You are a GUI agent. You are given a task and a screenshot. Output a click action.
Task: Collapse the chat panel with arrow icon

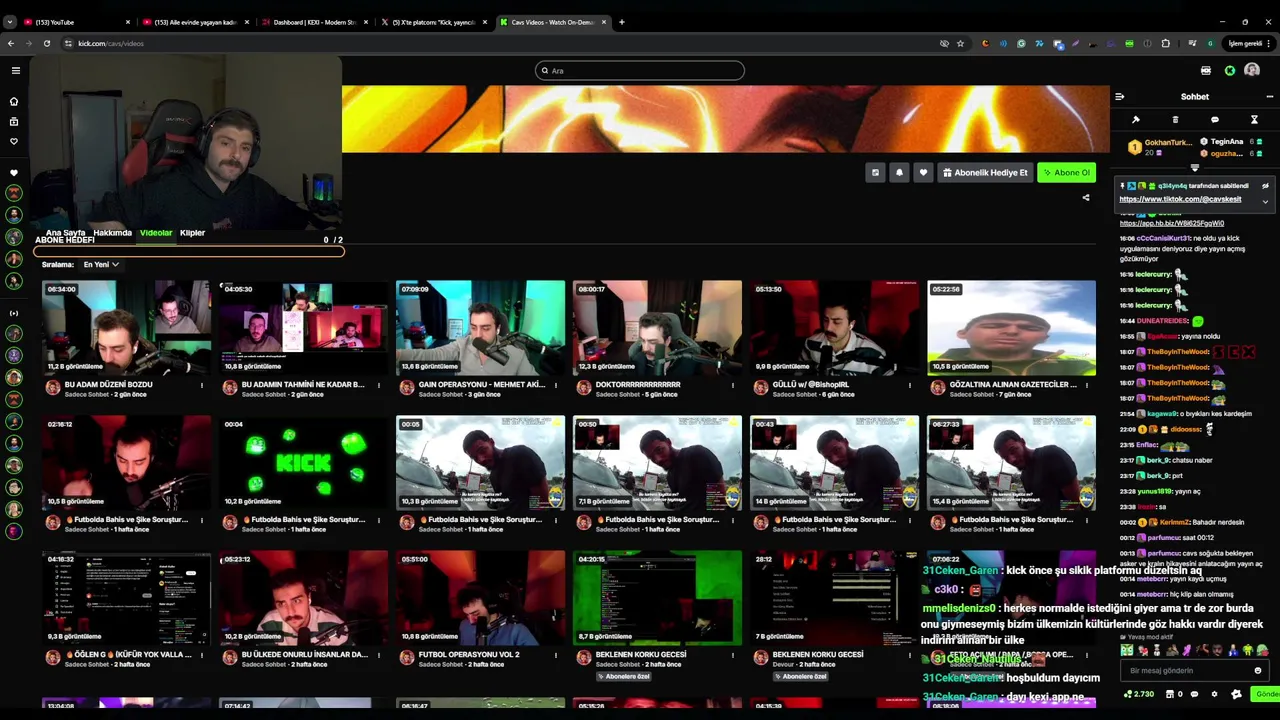pyautogui.click(x=1119, y=97)
